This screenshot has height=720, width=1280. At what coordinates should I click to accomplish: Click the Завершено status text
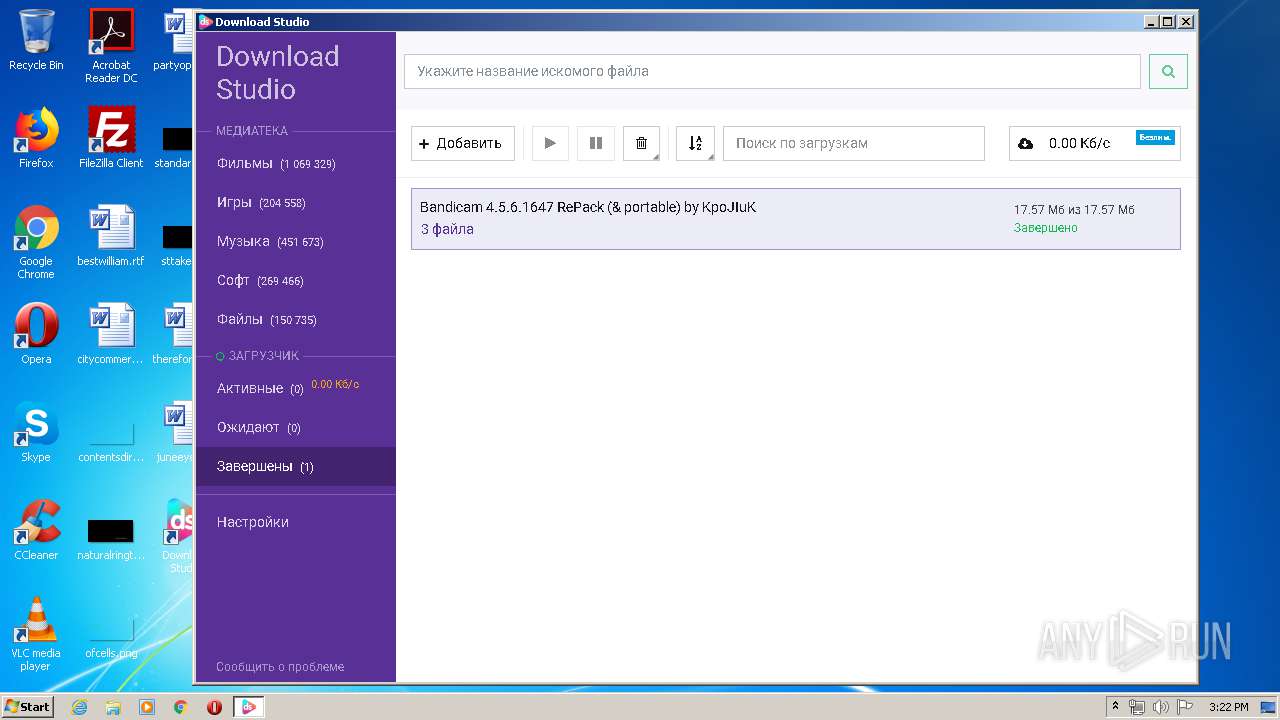pyautogui.click(x=1046, y=228)
